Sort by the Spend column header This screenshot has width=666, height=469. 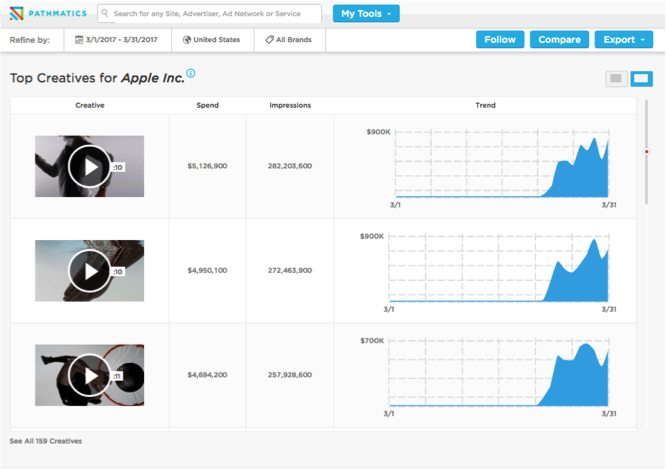tap(208, 105)
